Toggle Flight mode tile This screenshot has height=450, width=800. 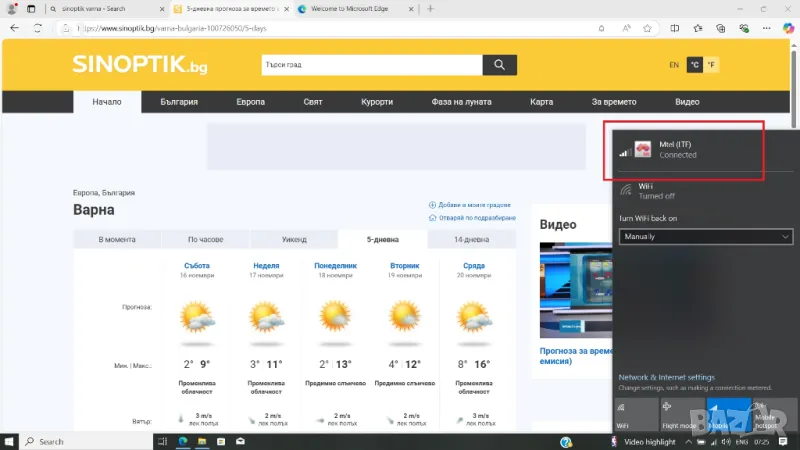[682, 415]
